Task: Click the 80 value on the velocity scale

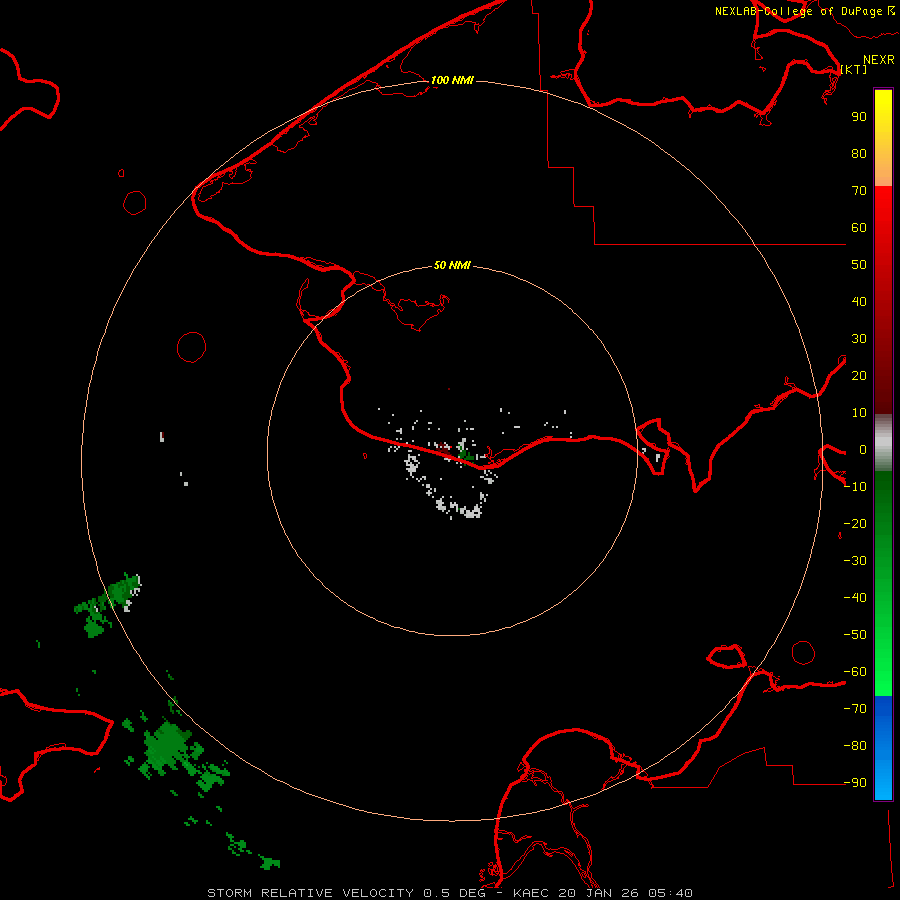Action: (859, 154)
